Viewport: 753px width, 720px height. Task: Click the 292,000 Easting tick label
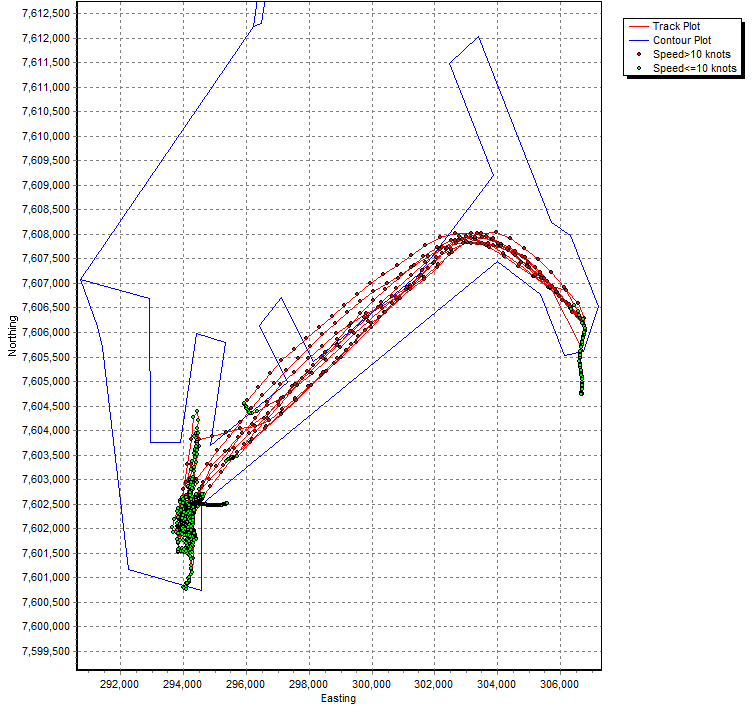click(120, 685)
